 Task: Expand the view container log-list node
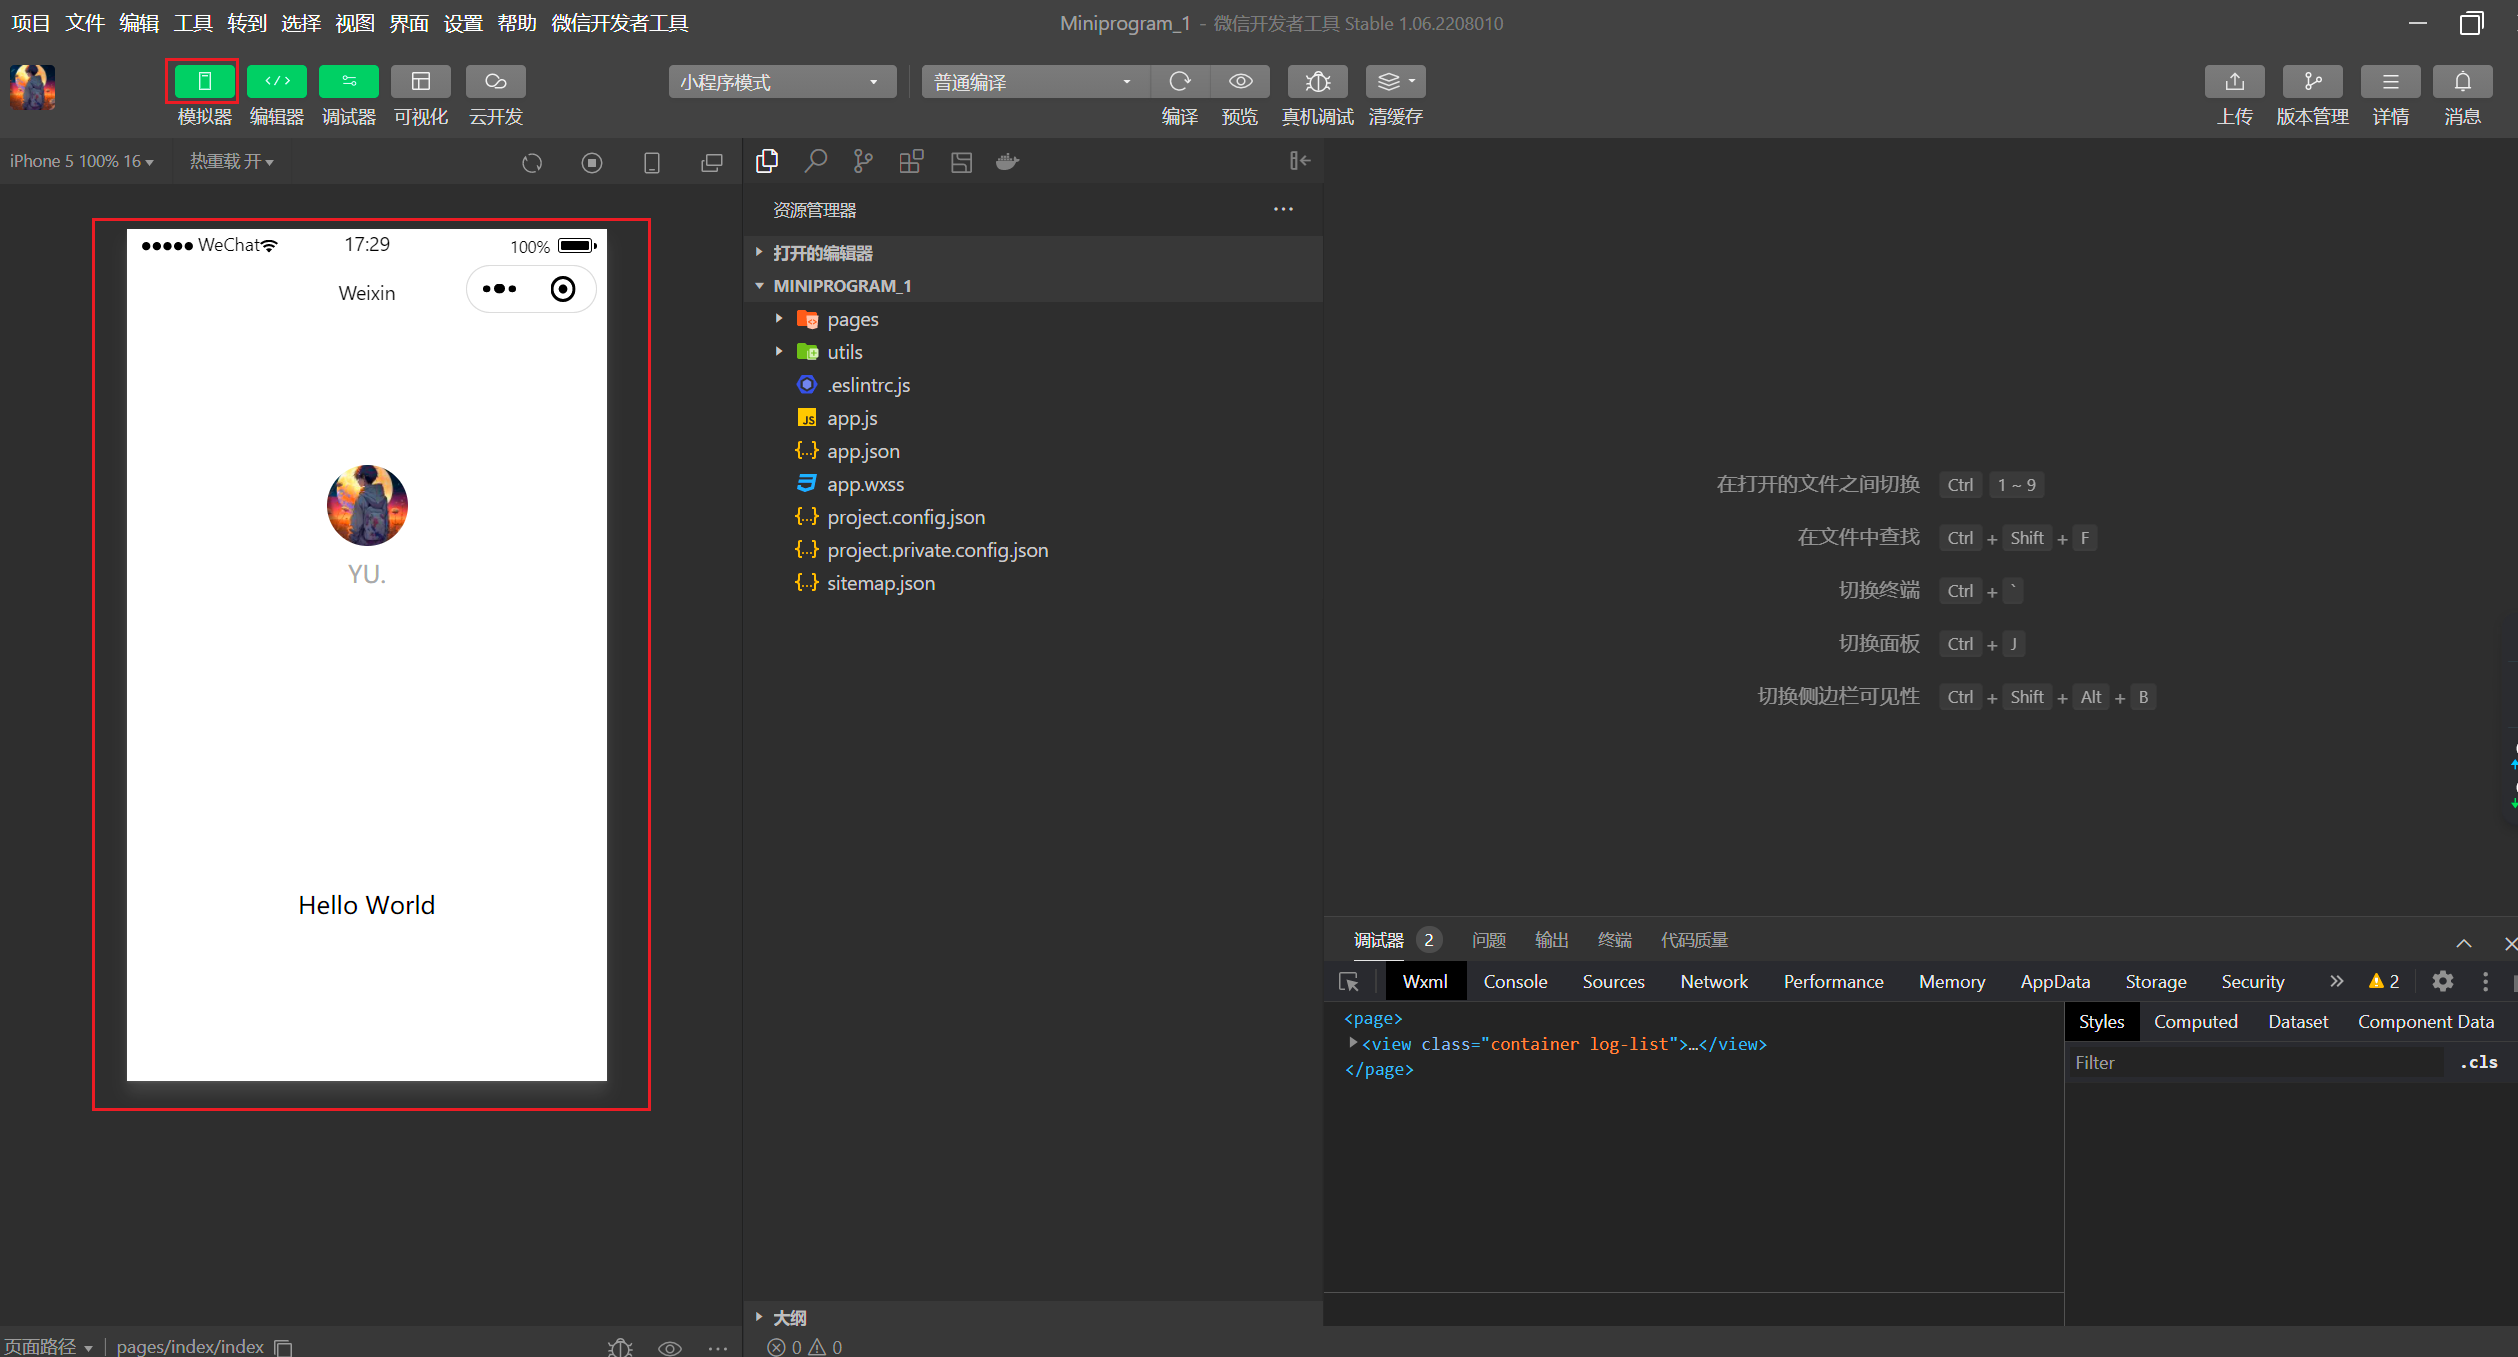(1353, 1043)
